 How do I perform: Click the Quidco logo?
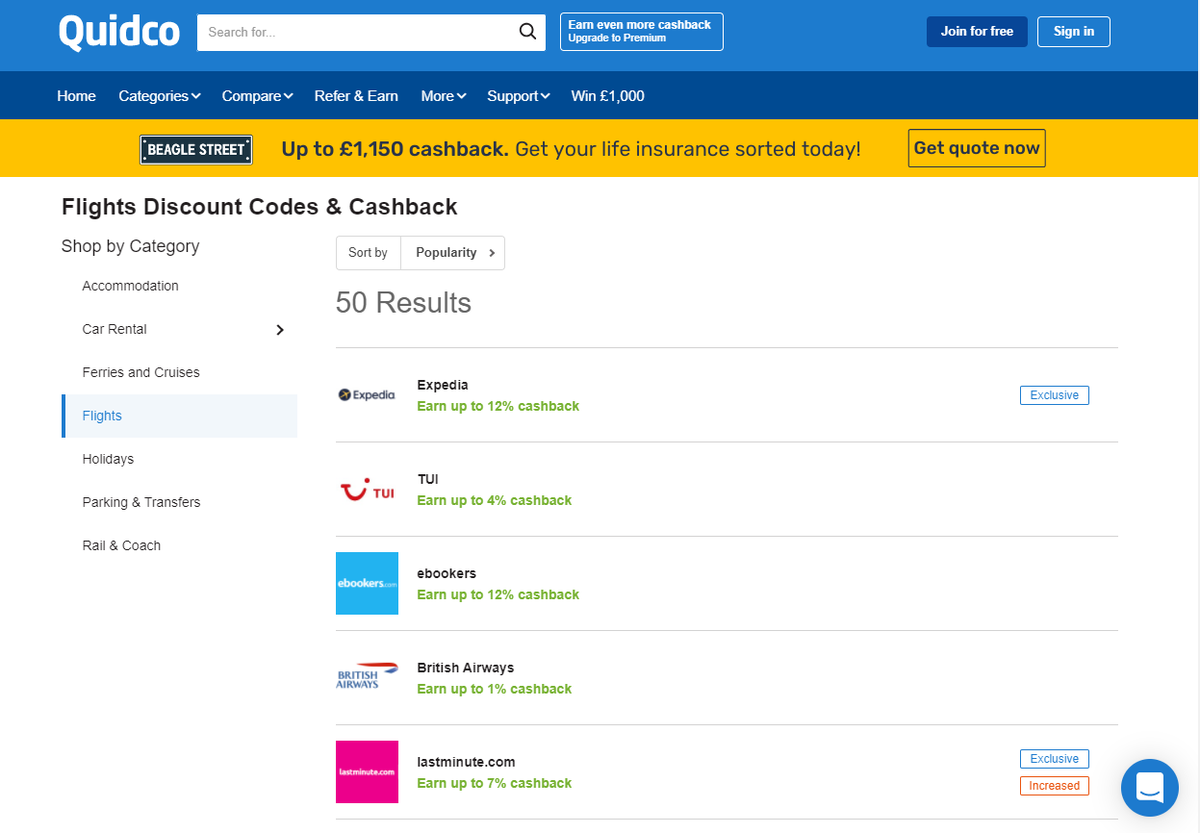pos(118,31)
